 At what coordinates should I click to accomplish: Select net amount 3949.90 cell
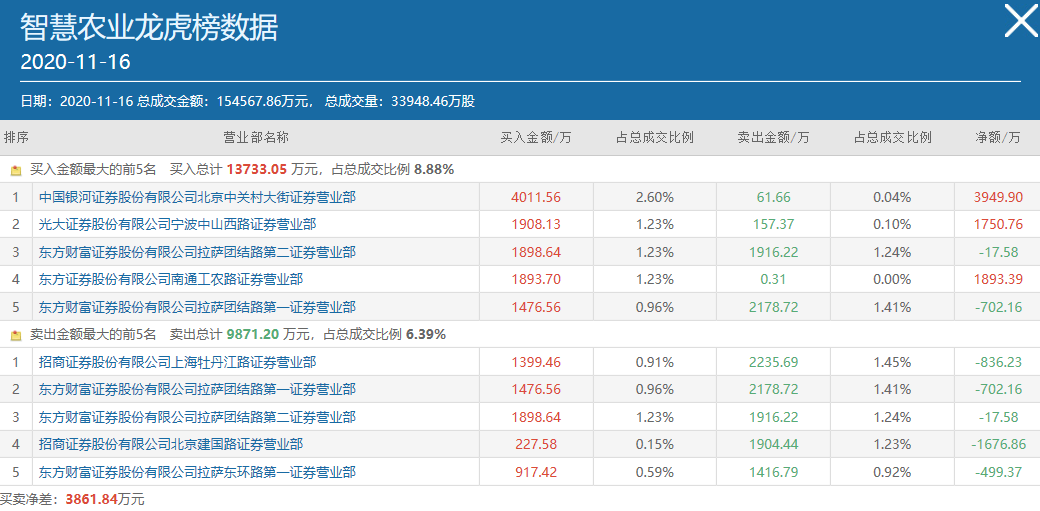(x=998, y=197)
